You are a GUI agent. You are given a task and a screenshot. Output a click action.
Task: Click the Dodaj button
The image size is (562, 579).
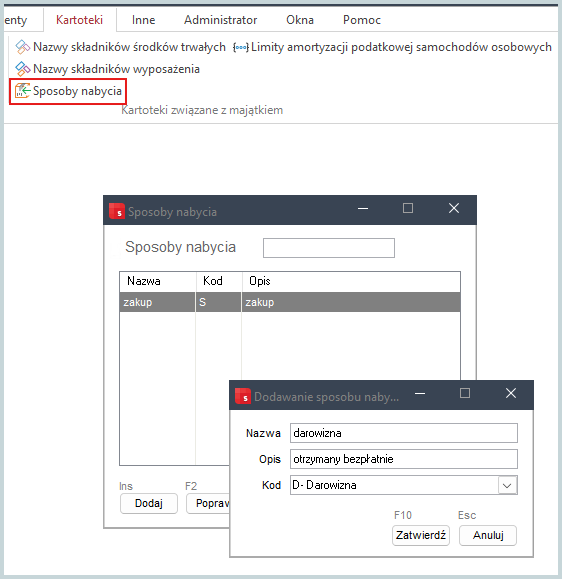click(149, 503)
